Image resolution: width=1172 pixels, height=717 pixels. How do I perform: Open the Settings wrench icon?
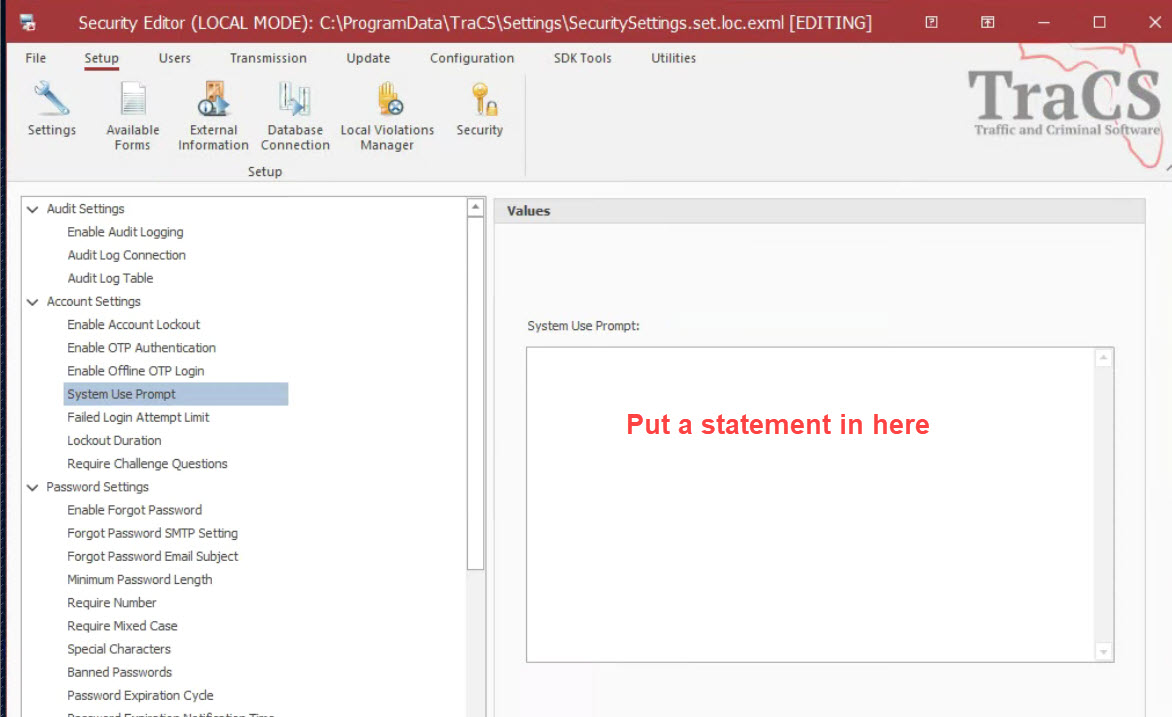coord(51,101)
